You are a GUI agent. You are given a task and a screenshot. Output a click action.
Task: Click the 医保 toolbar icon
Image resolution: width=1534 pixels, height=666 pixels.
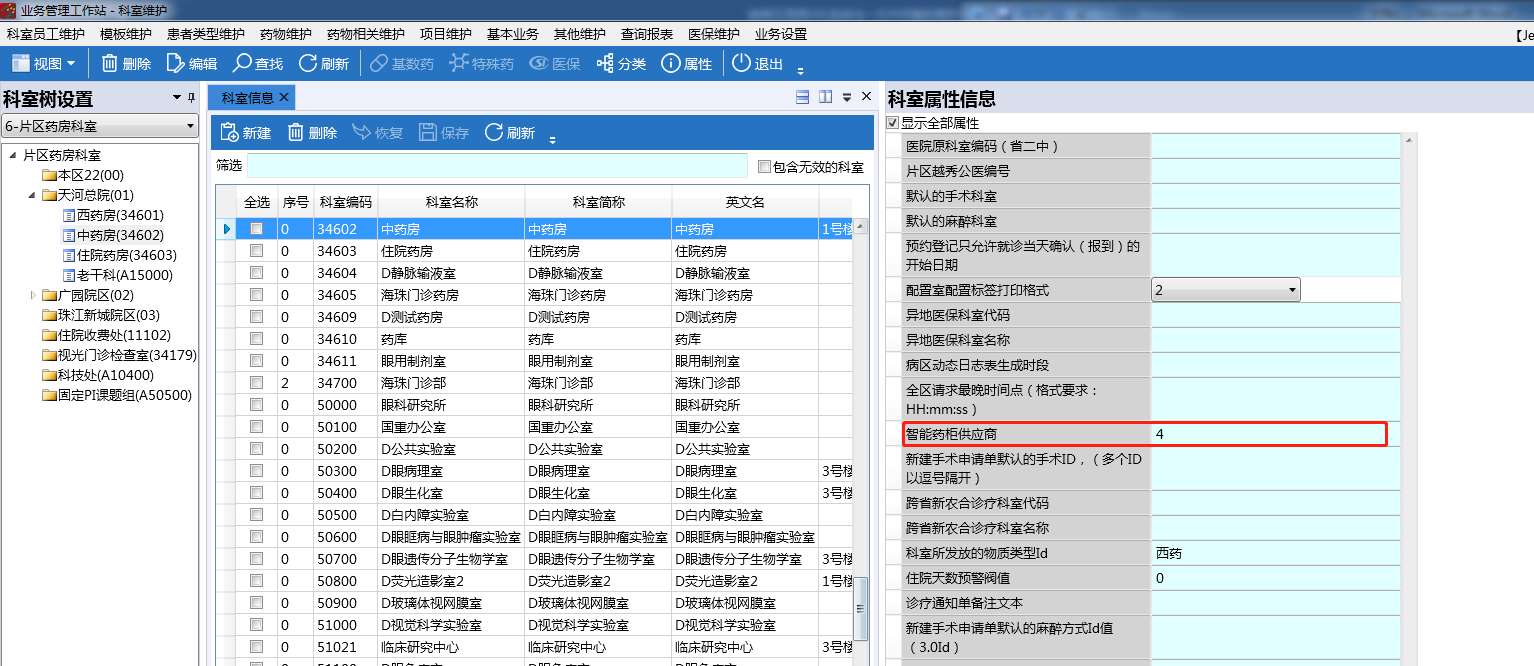click(538, 63)
